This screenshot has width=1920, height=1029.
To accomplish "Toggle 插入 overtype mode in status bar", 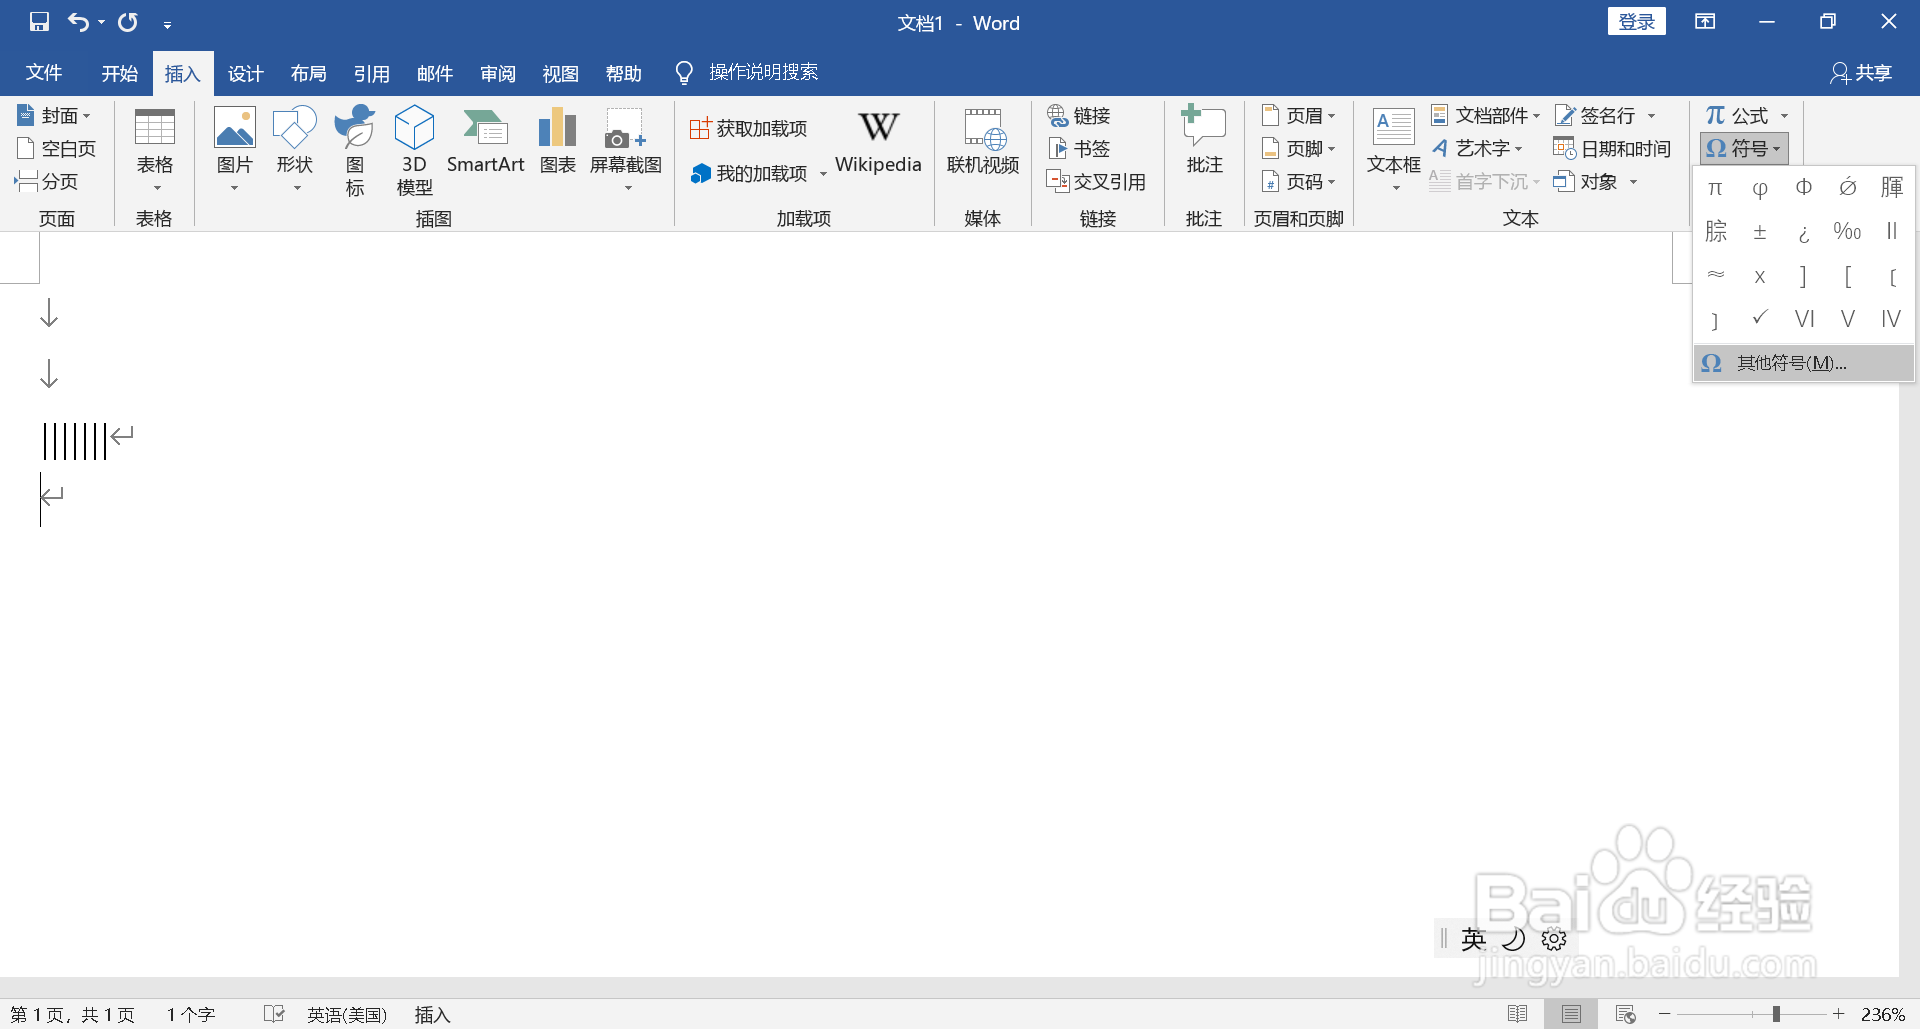I will (432, 1014).
